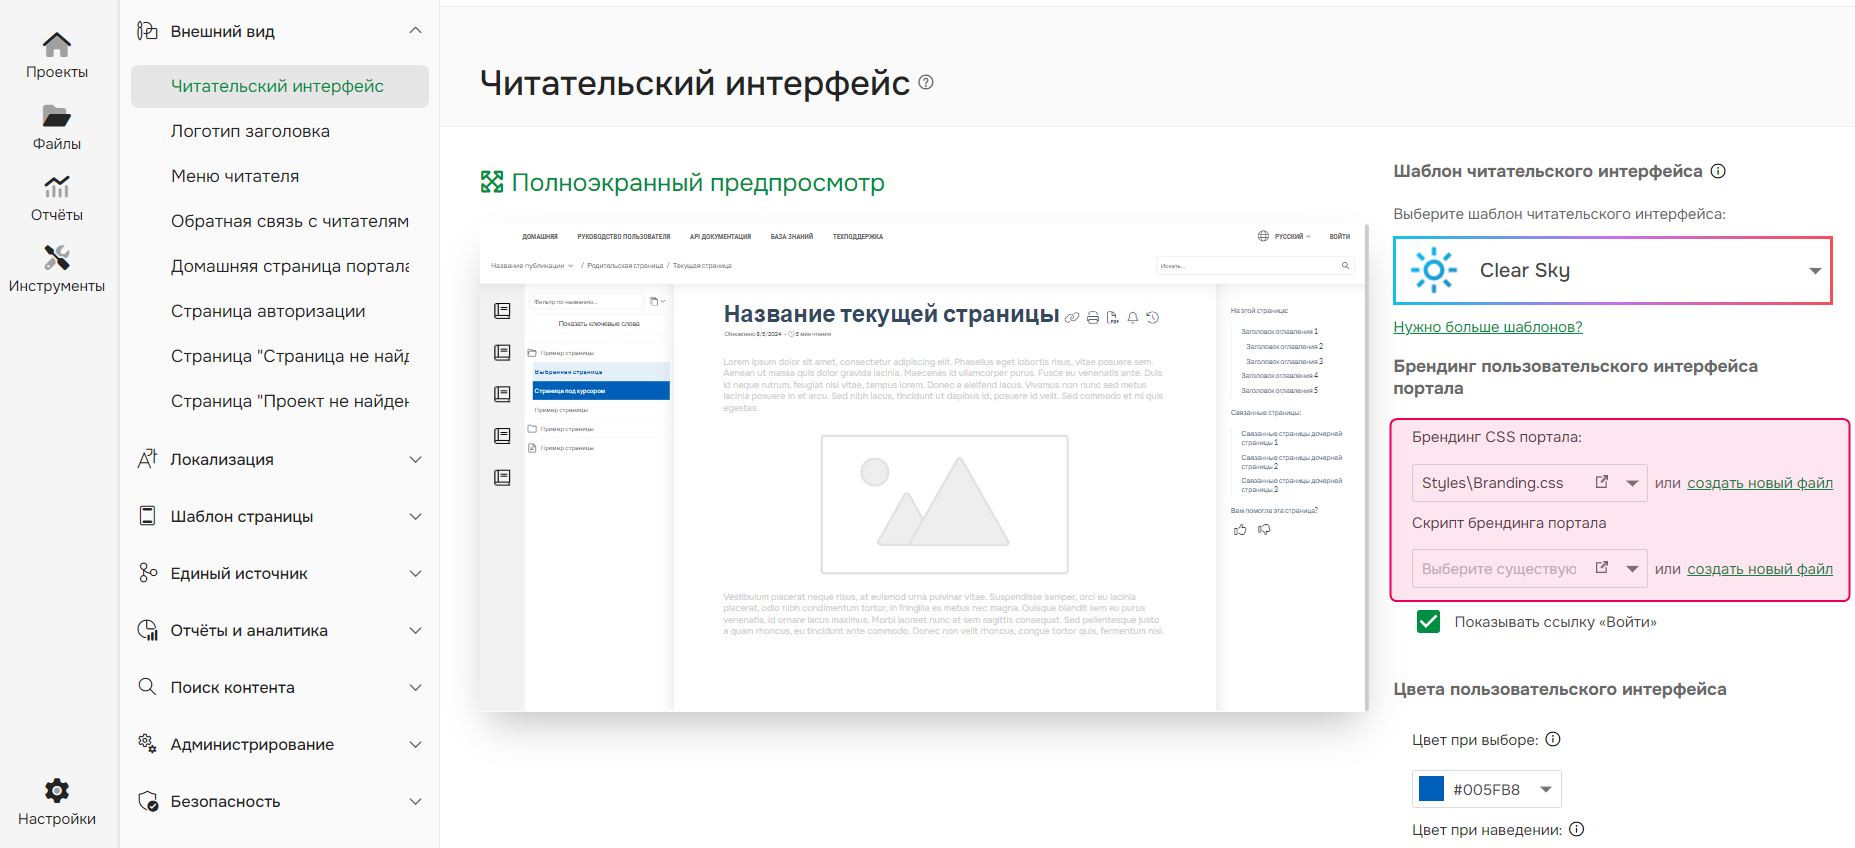Expand the Локализация section chevron
This screenshot has height=848, width=1855.
[416, 459]
